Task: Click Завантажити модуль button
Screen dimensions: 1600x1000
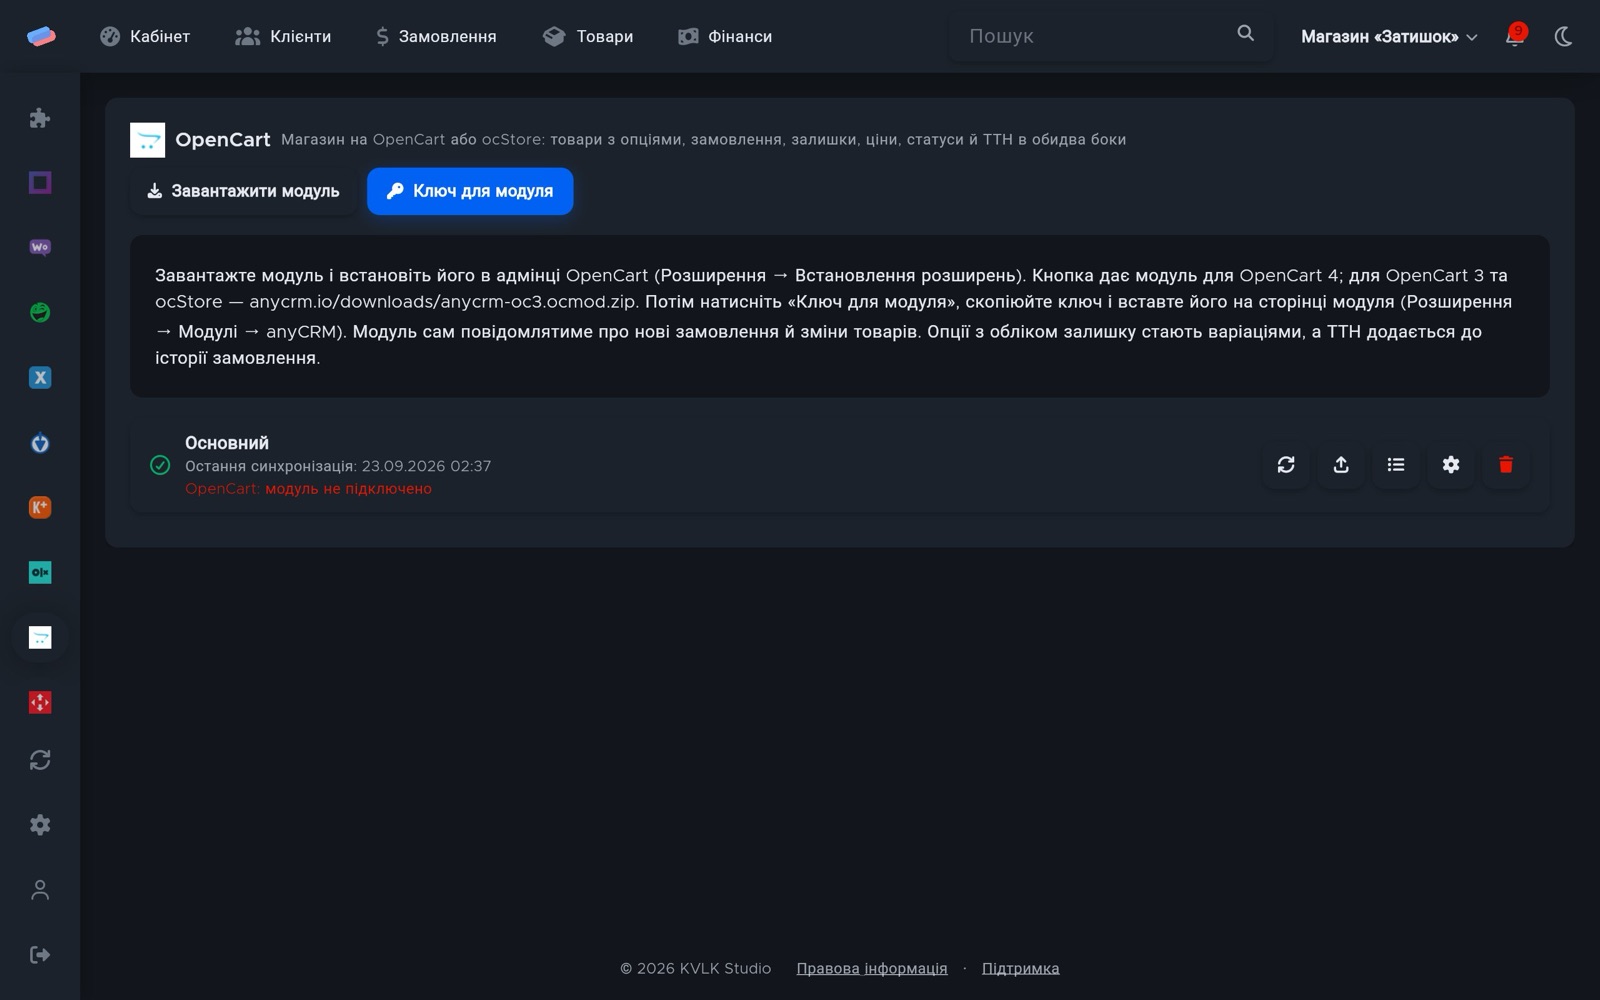Action: point(243,191)
